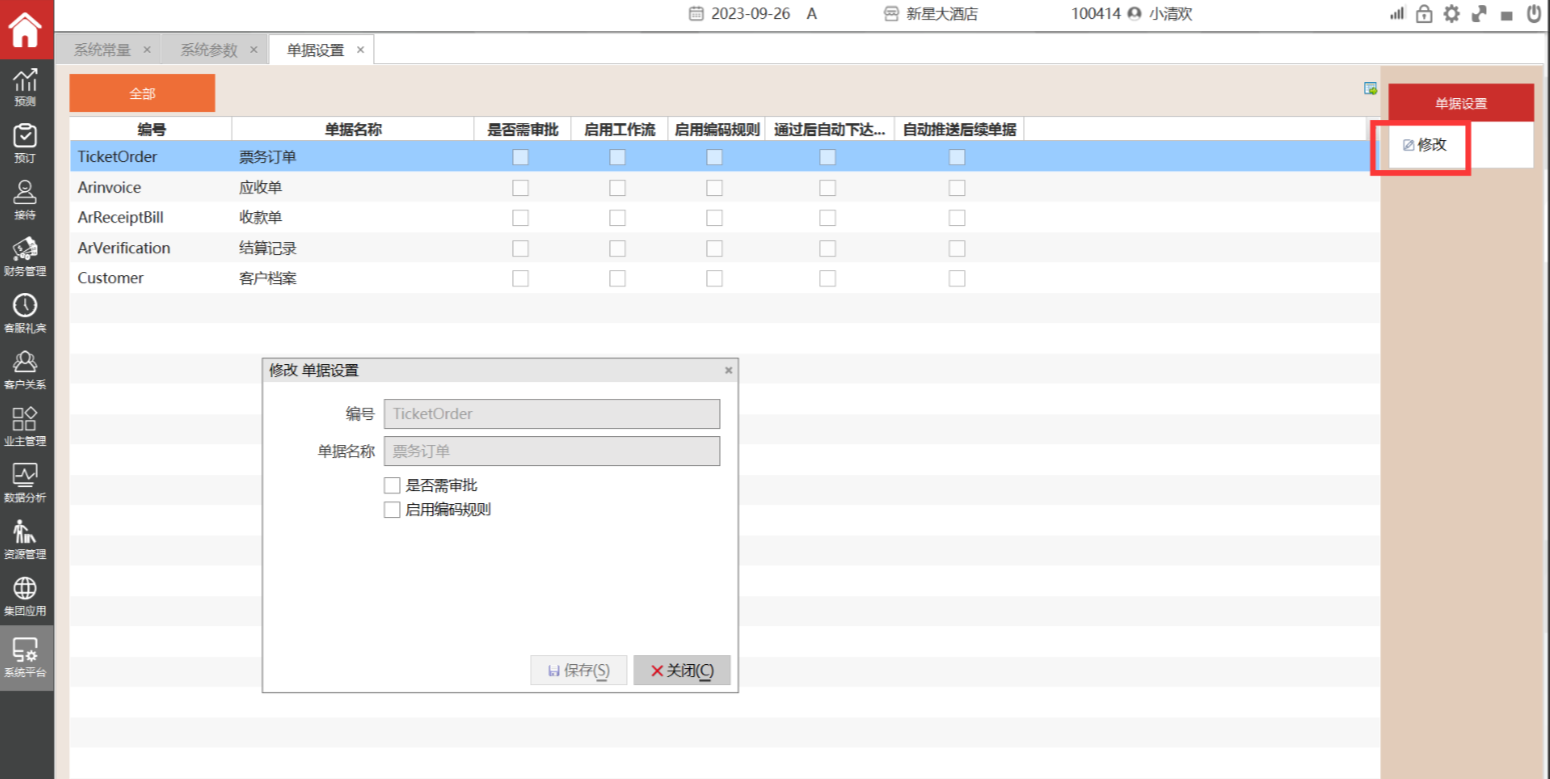Open the 集团应用 group application module

pos(25,594)
